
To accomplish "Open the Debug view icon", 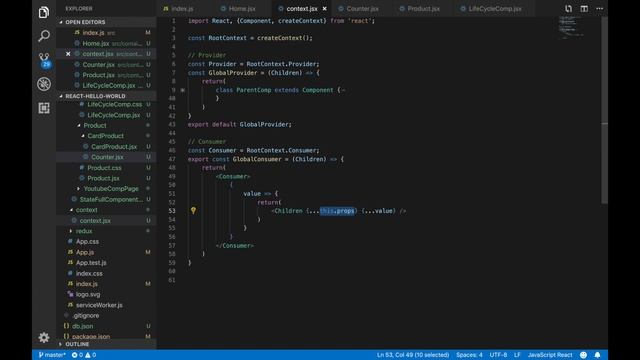I will coord(44,84).
